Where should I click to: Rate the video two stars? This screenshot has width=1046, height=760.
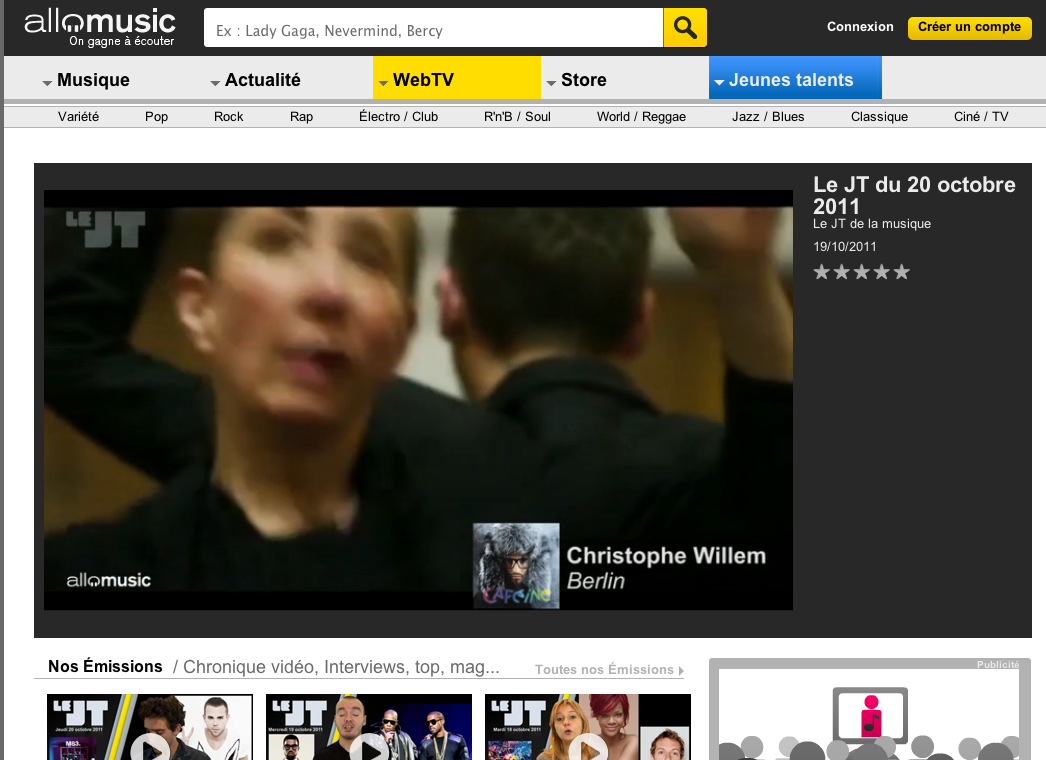tap(842, 272)
